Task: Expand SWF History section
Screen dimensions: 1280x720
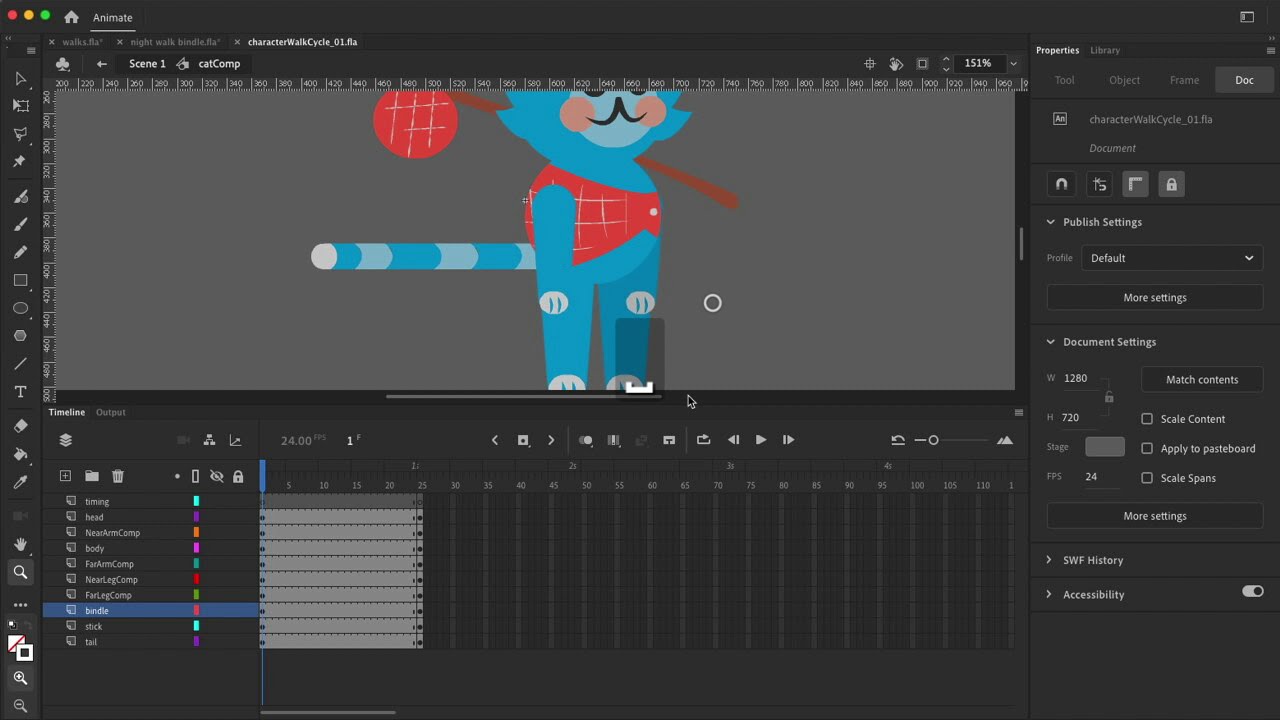Action: [x=1049, y=560]
